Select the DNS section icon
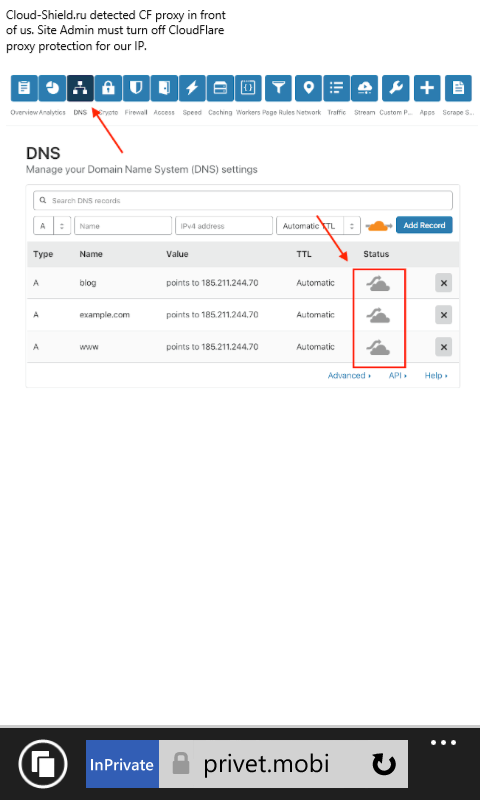Screen dimensions: 480x800 pyautogui.click(x=80, y=88)
